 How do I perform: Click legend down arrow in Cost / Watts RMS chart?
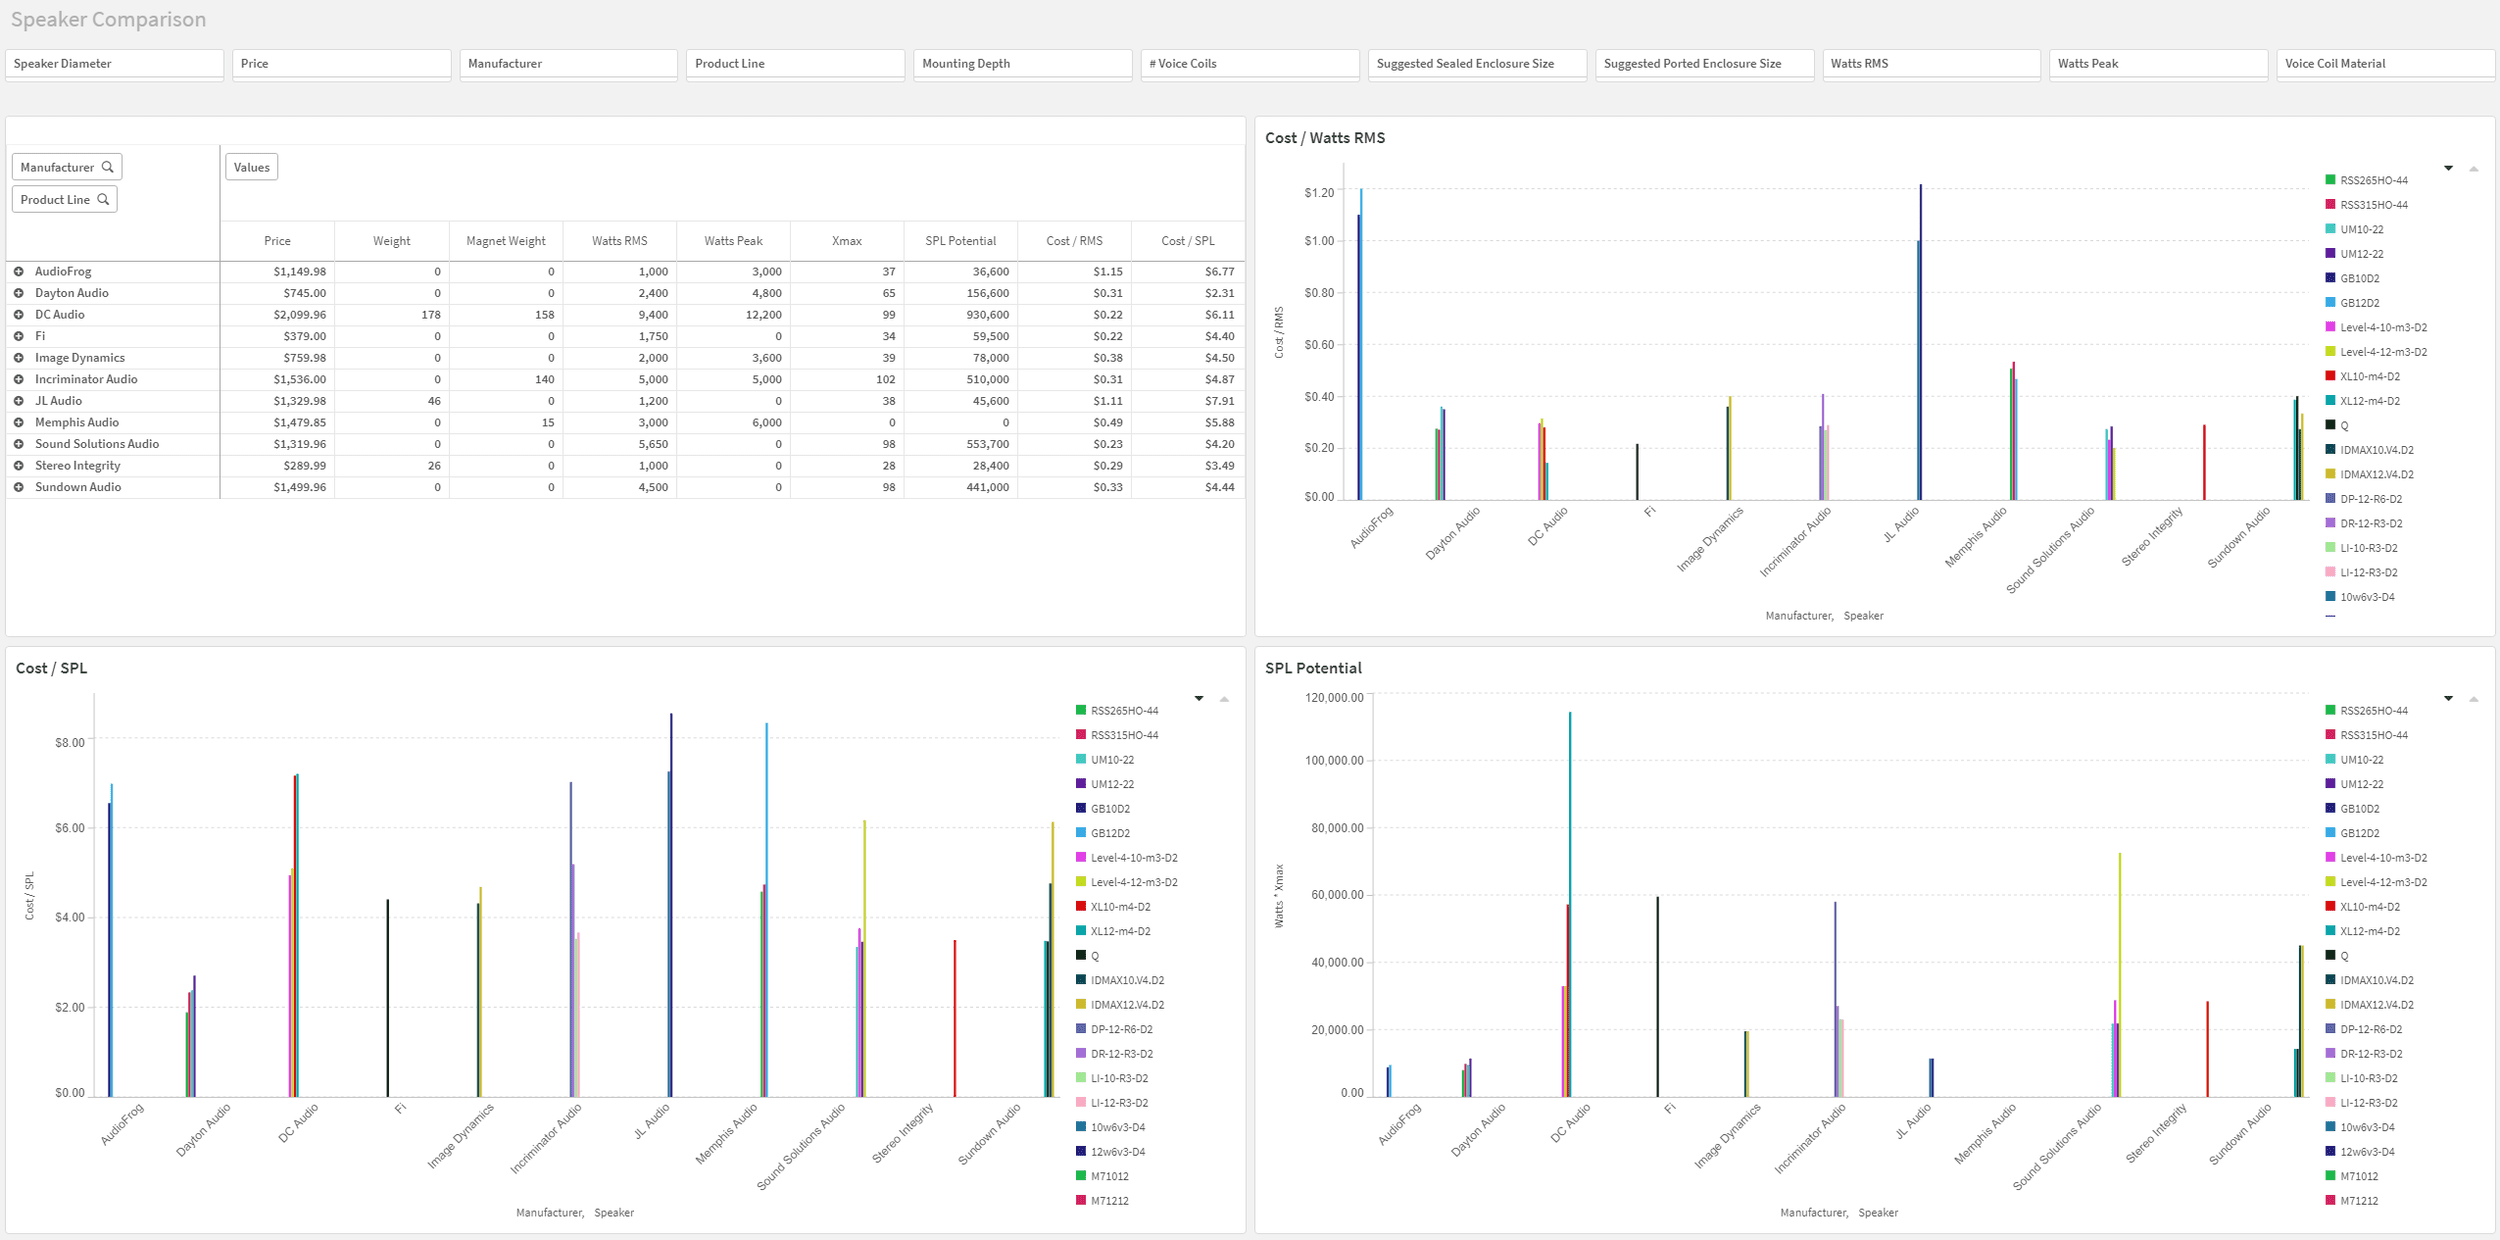pyautogui.click(x=2448, y=168)
